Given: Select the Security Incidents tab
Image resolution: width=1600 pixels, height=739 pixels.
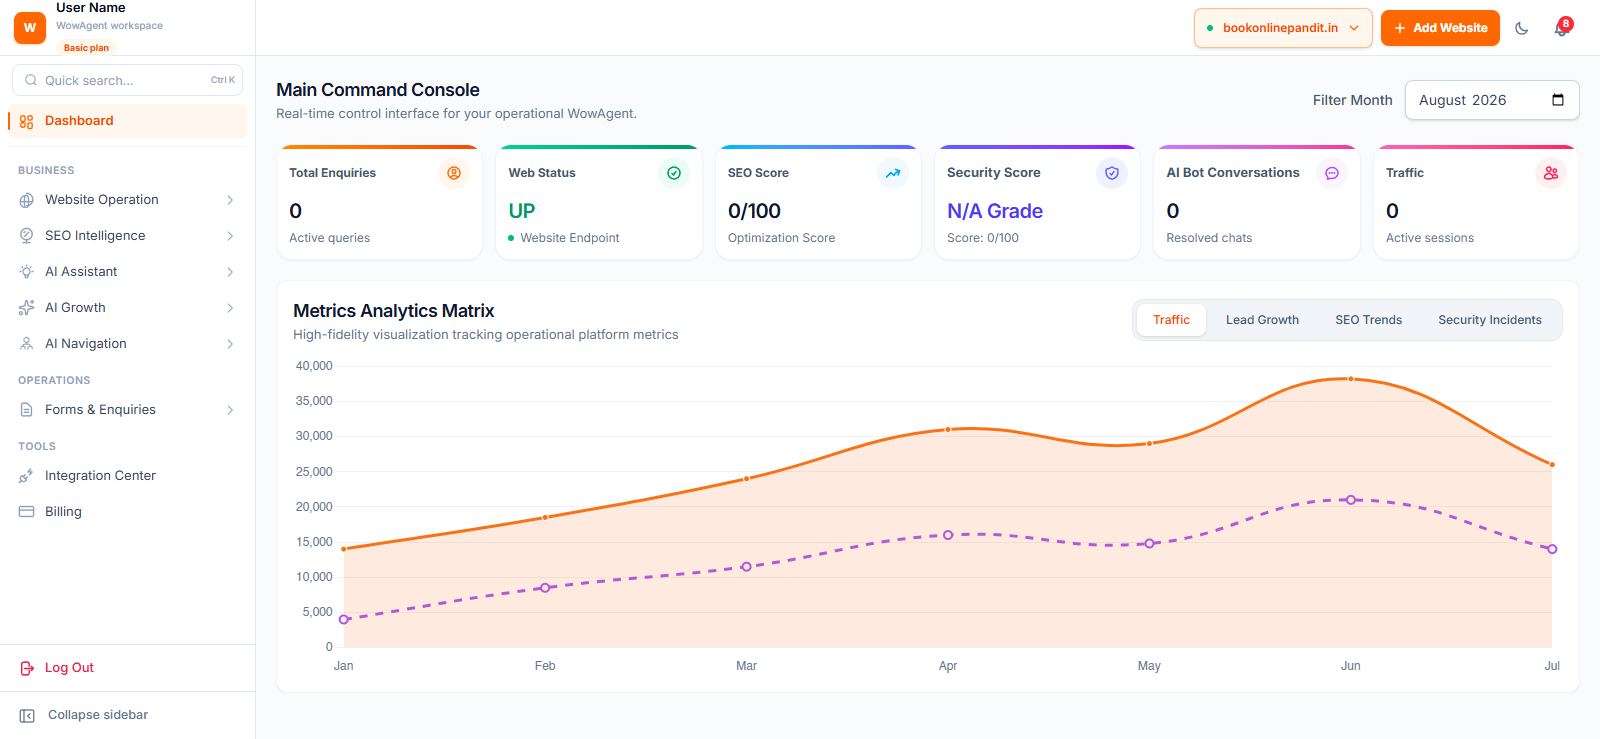Looking at the screenshot, I should [1490, 320].
